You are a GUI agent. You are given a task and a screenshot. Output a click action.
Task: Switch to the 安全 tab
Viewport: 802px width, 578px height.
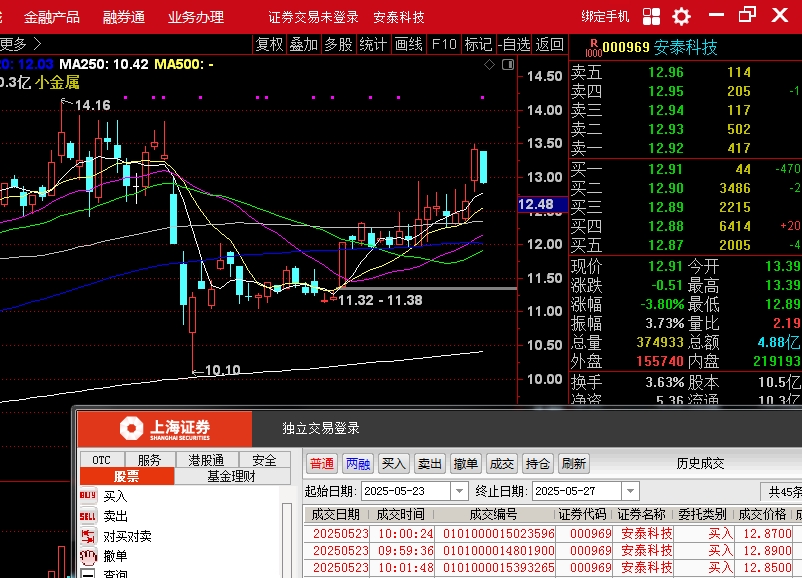(x=264, y=460)
